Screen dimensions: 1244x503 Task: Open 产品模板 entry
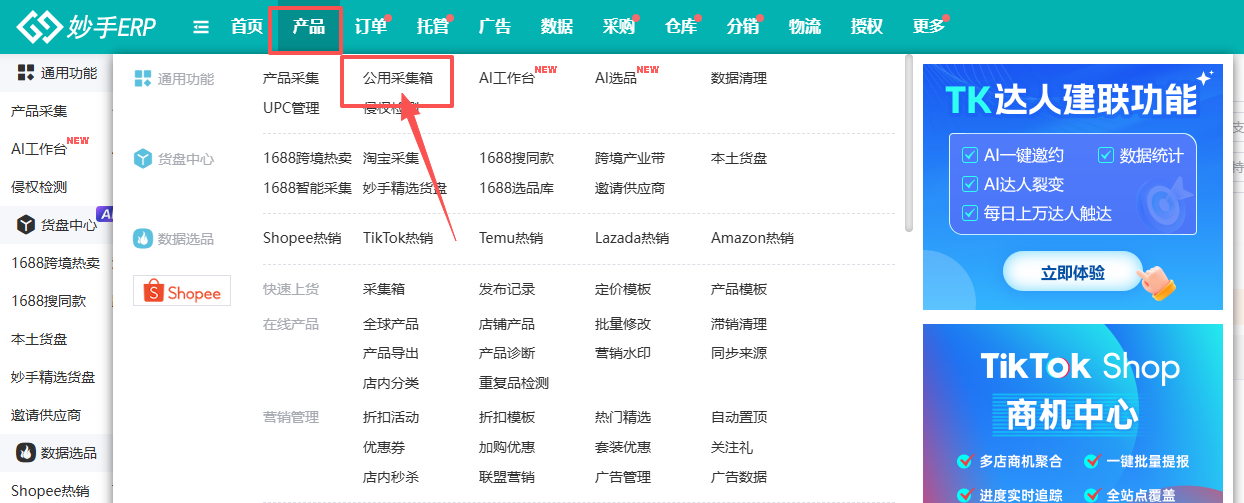[739, 289]
